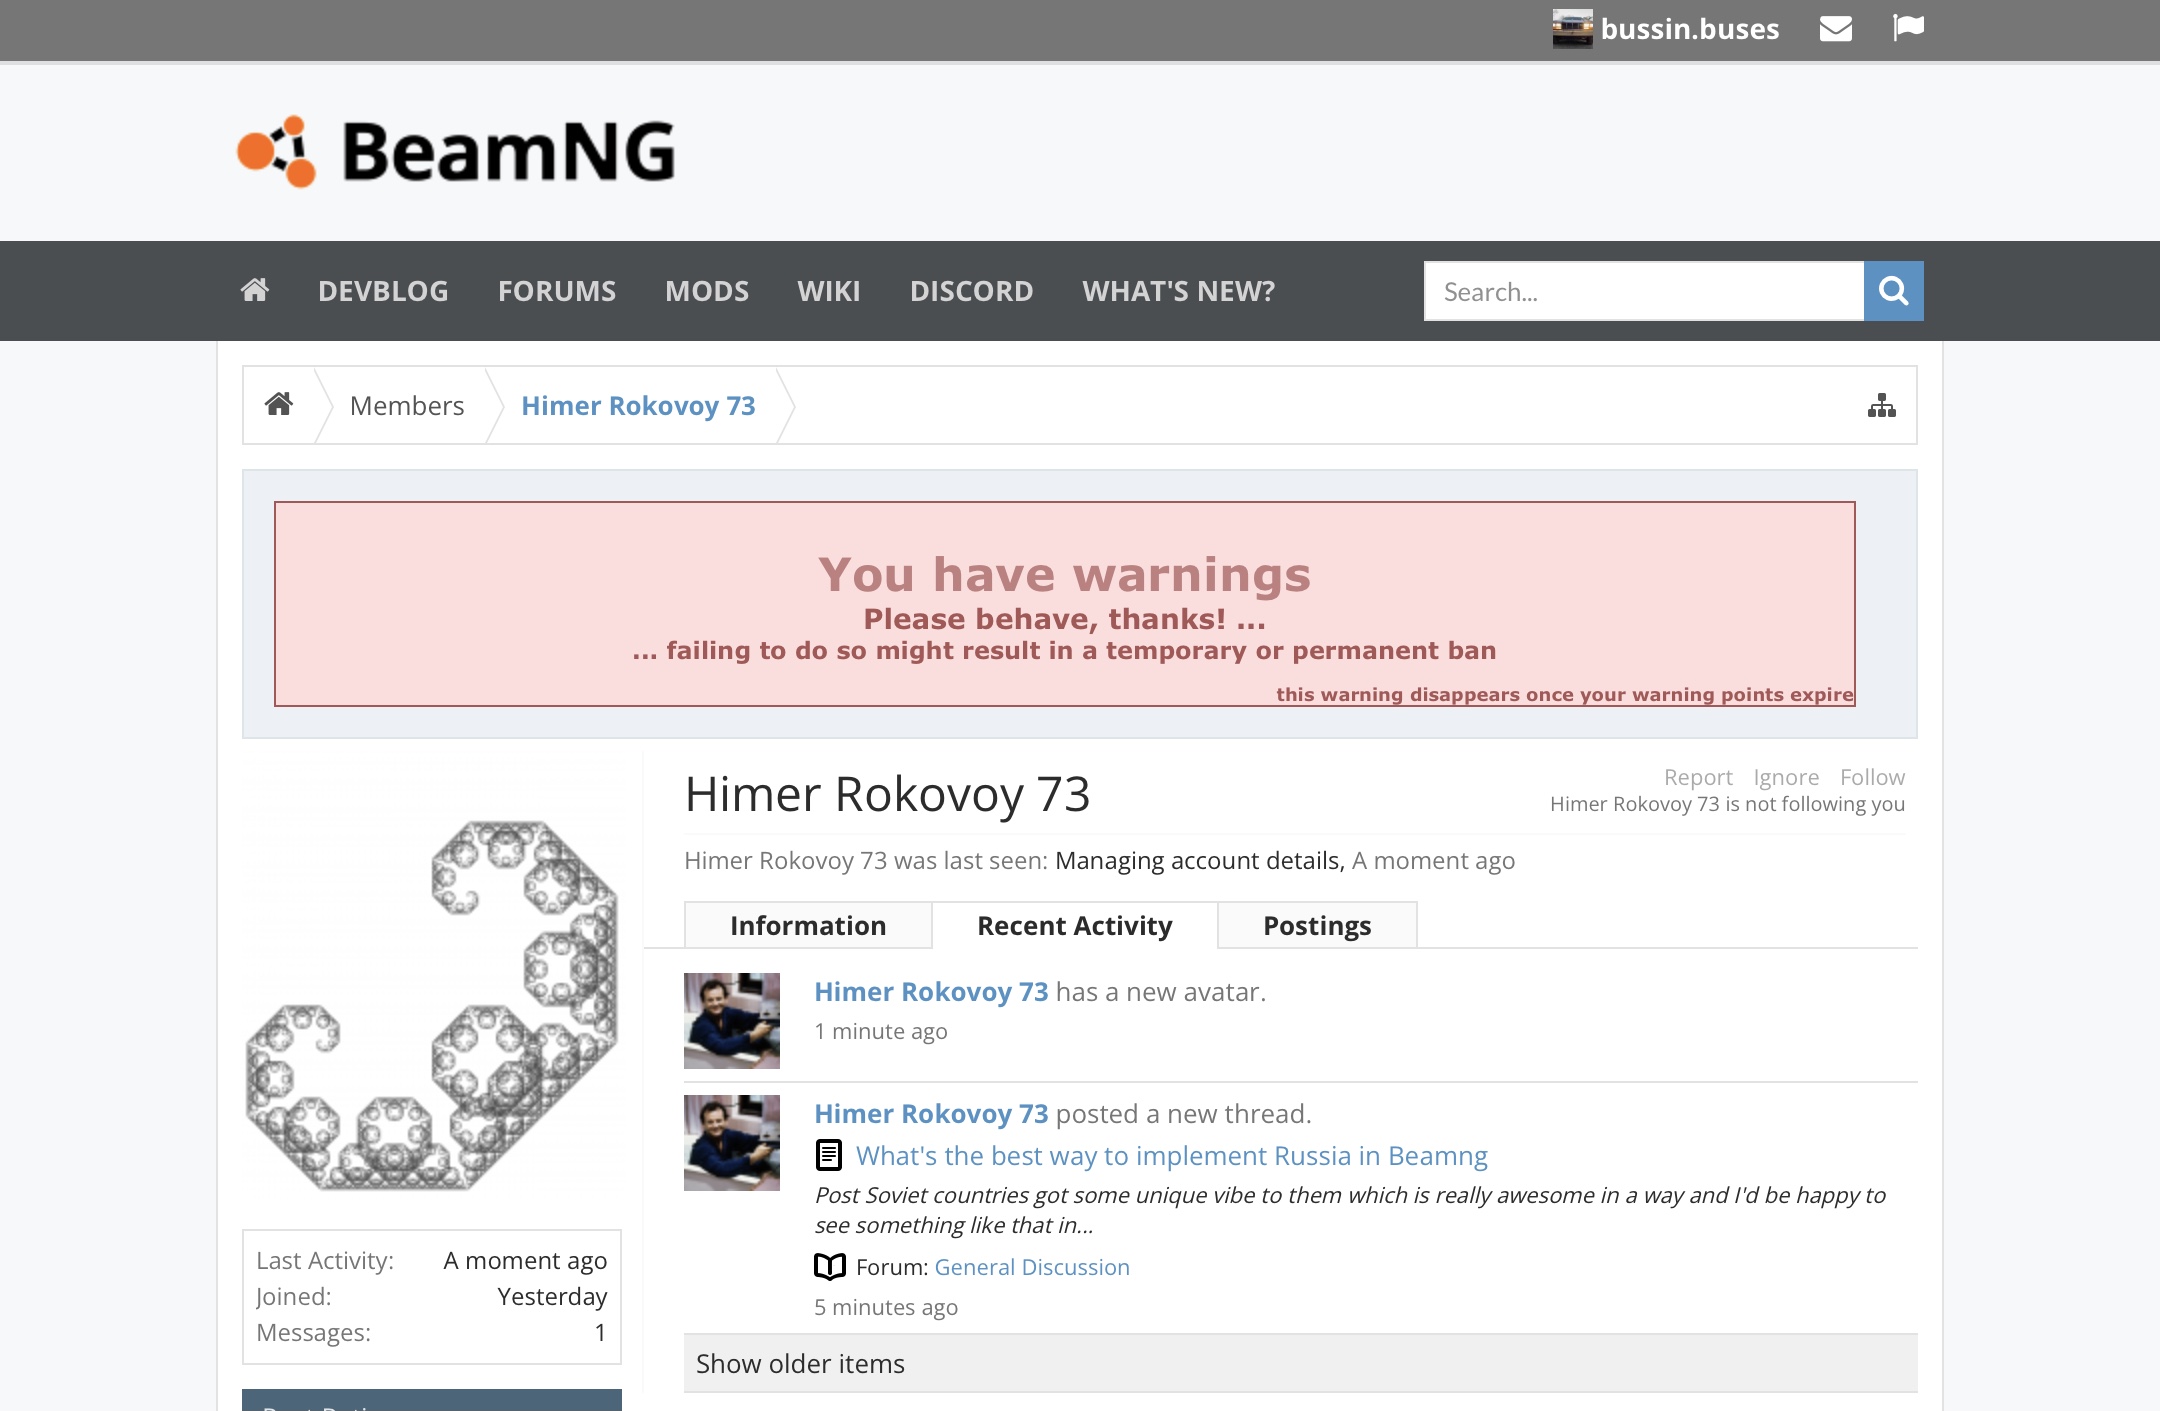Viewport: 2160px width, 1411px height.
Task: Click the large fractal profile avatar
Action: (432, 1004)
